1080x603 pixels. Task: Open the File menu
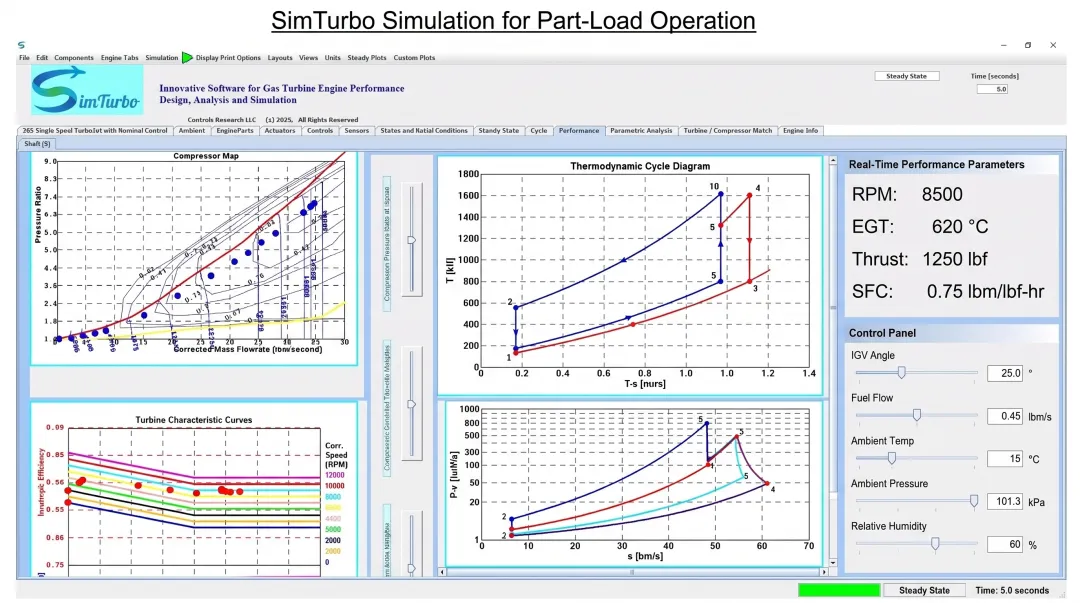tap(24, 58)
